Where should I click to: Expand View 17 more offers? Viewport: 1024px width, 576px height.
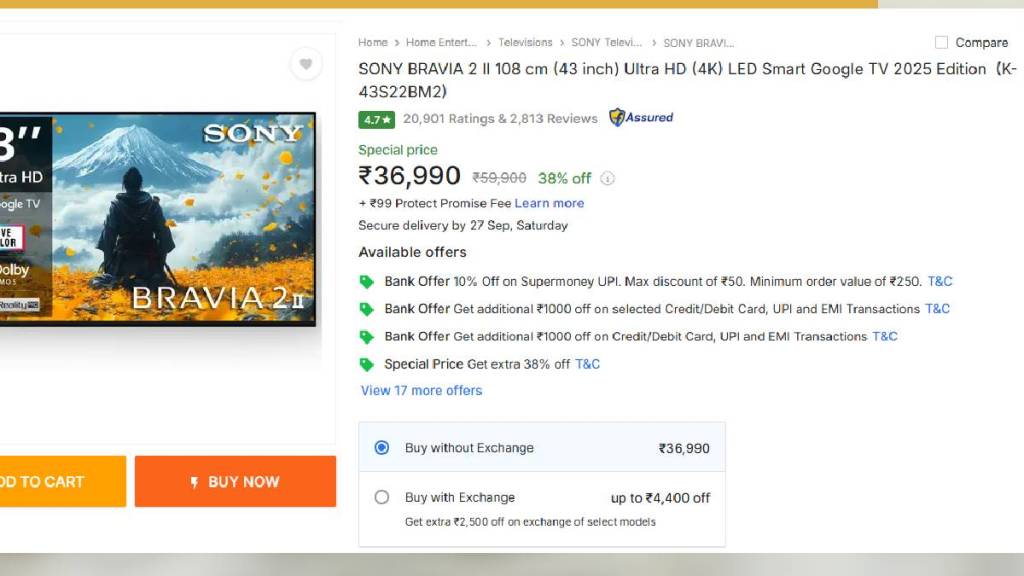(x=421, y=391)
